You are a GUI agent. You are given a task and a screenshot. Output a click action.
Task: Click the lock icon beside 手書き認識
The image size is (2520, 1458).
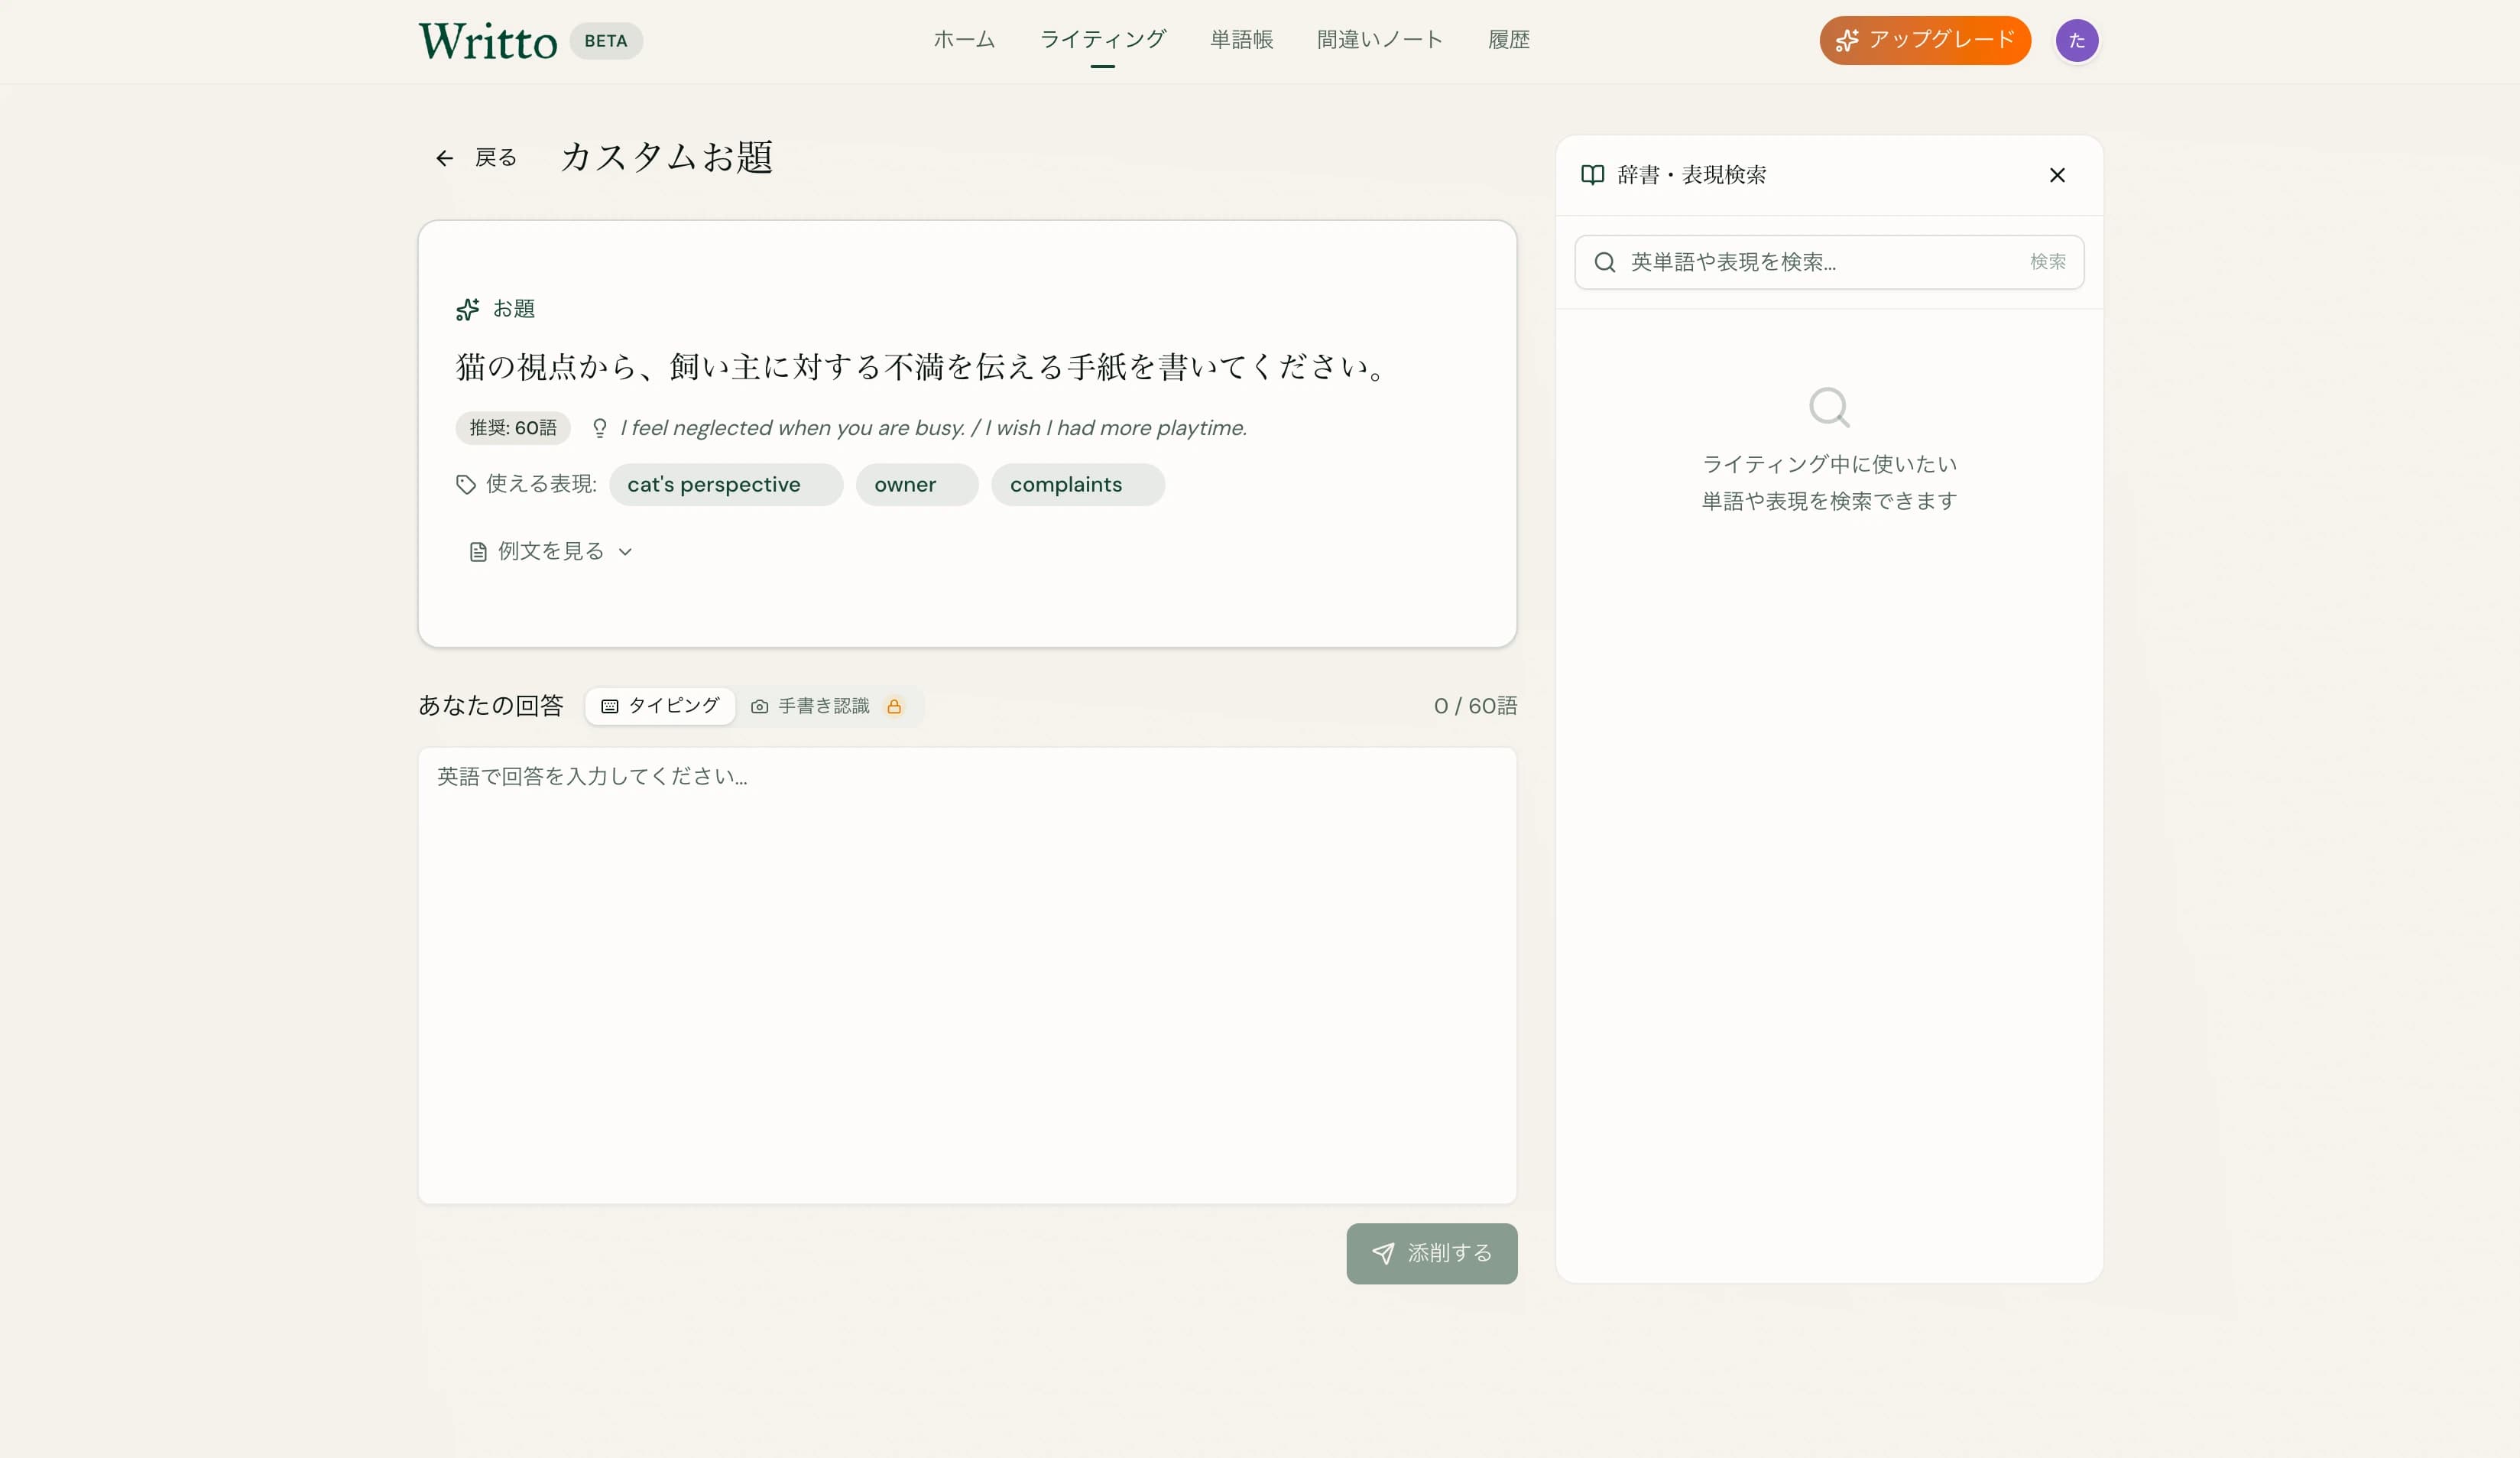(x=895, y=706)
